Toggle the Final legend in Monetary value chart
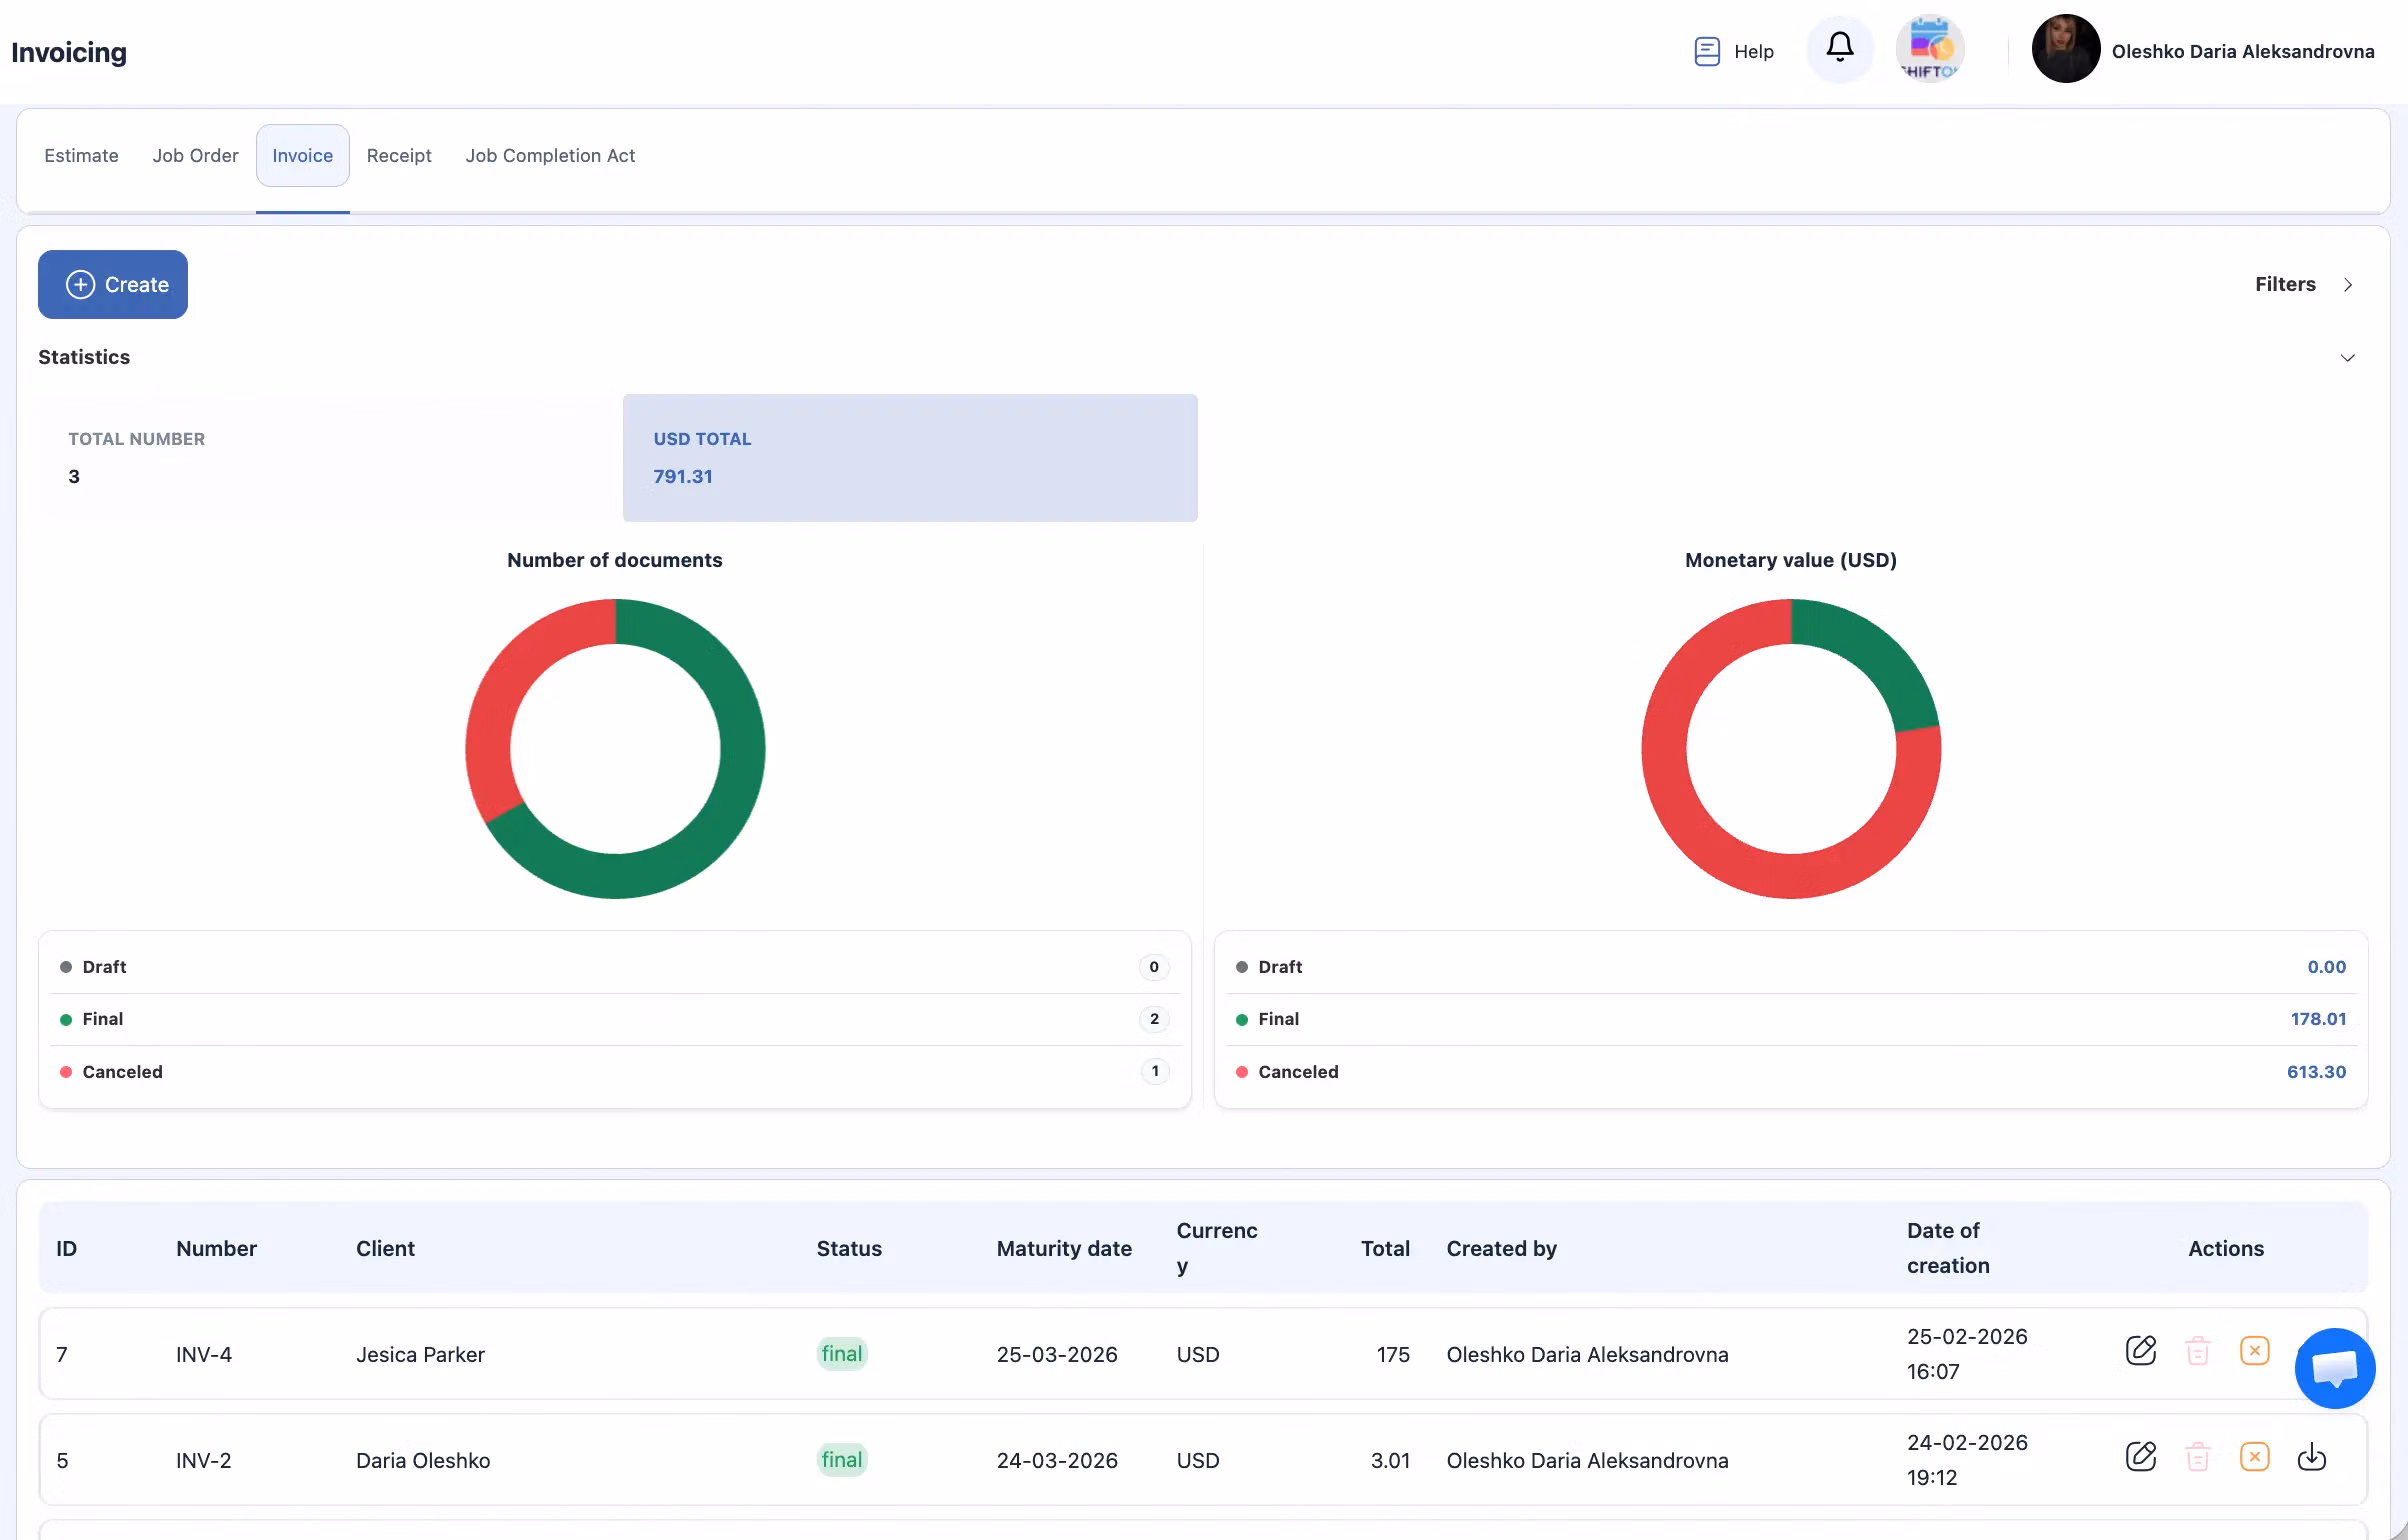The image size is (2408, 1540). 1281,1019
